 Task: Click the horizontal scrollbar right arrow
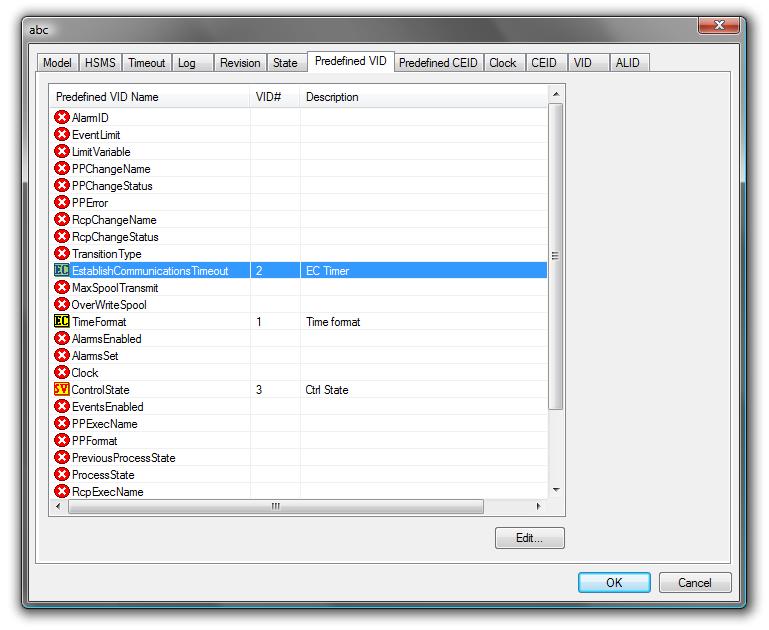540,507
